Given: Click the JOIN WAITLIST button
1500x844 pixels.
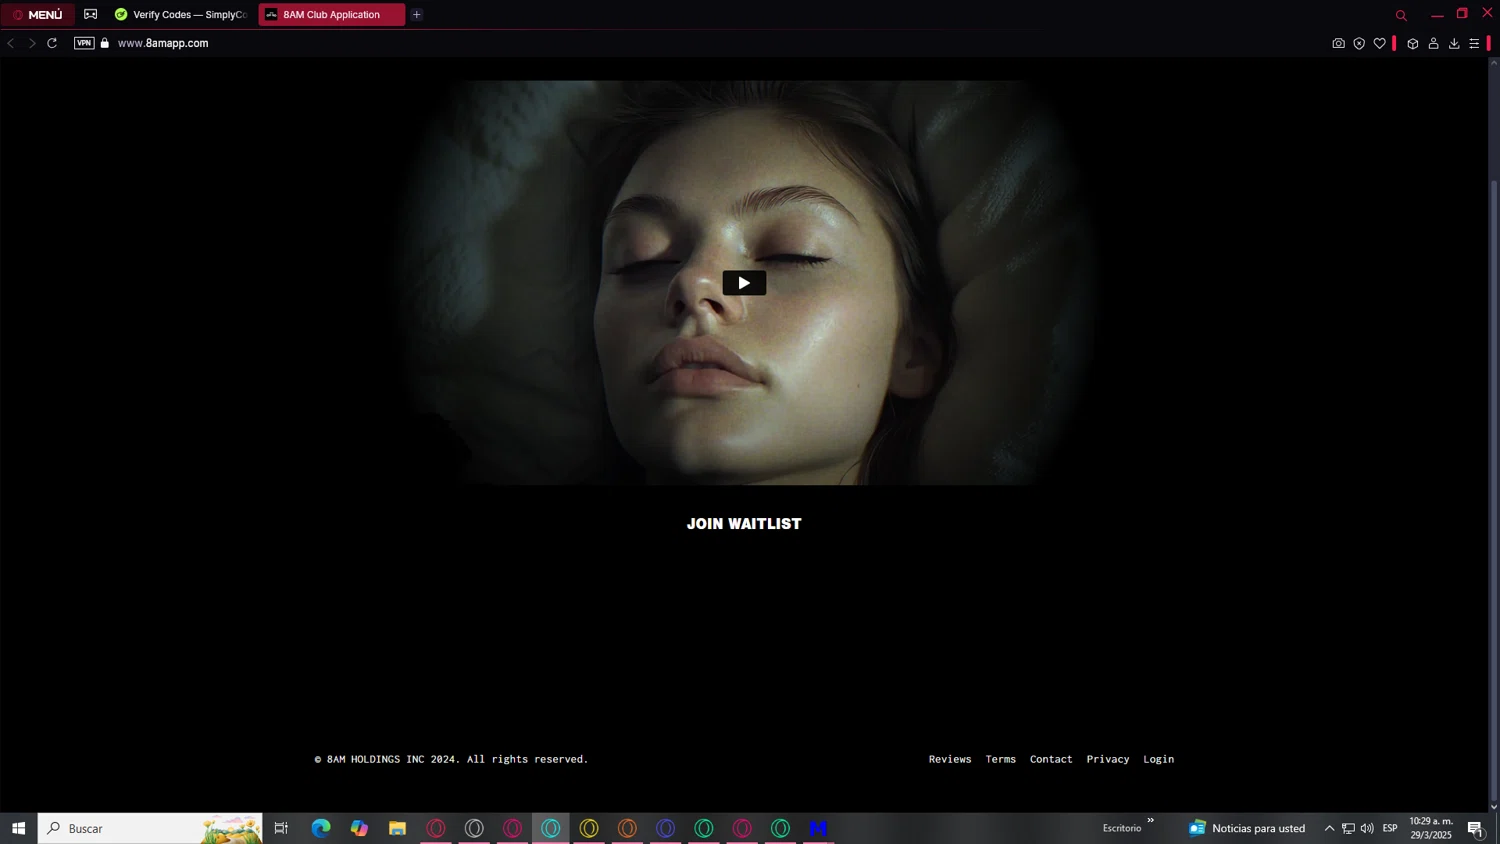Looking at the screenshot, I should (744, 524).
